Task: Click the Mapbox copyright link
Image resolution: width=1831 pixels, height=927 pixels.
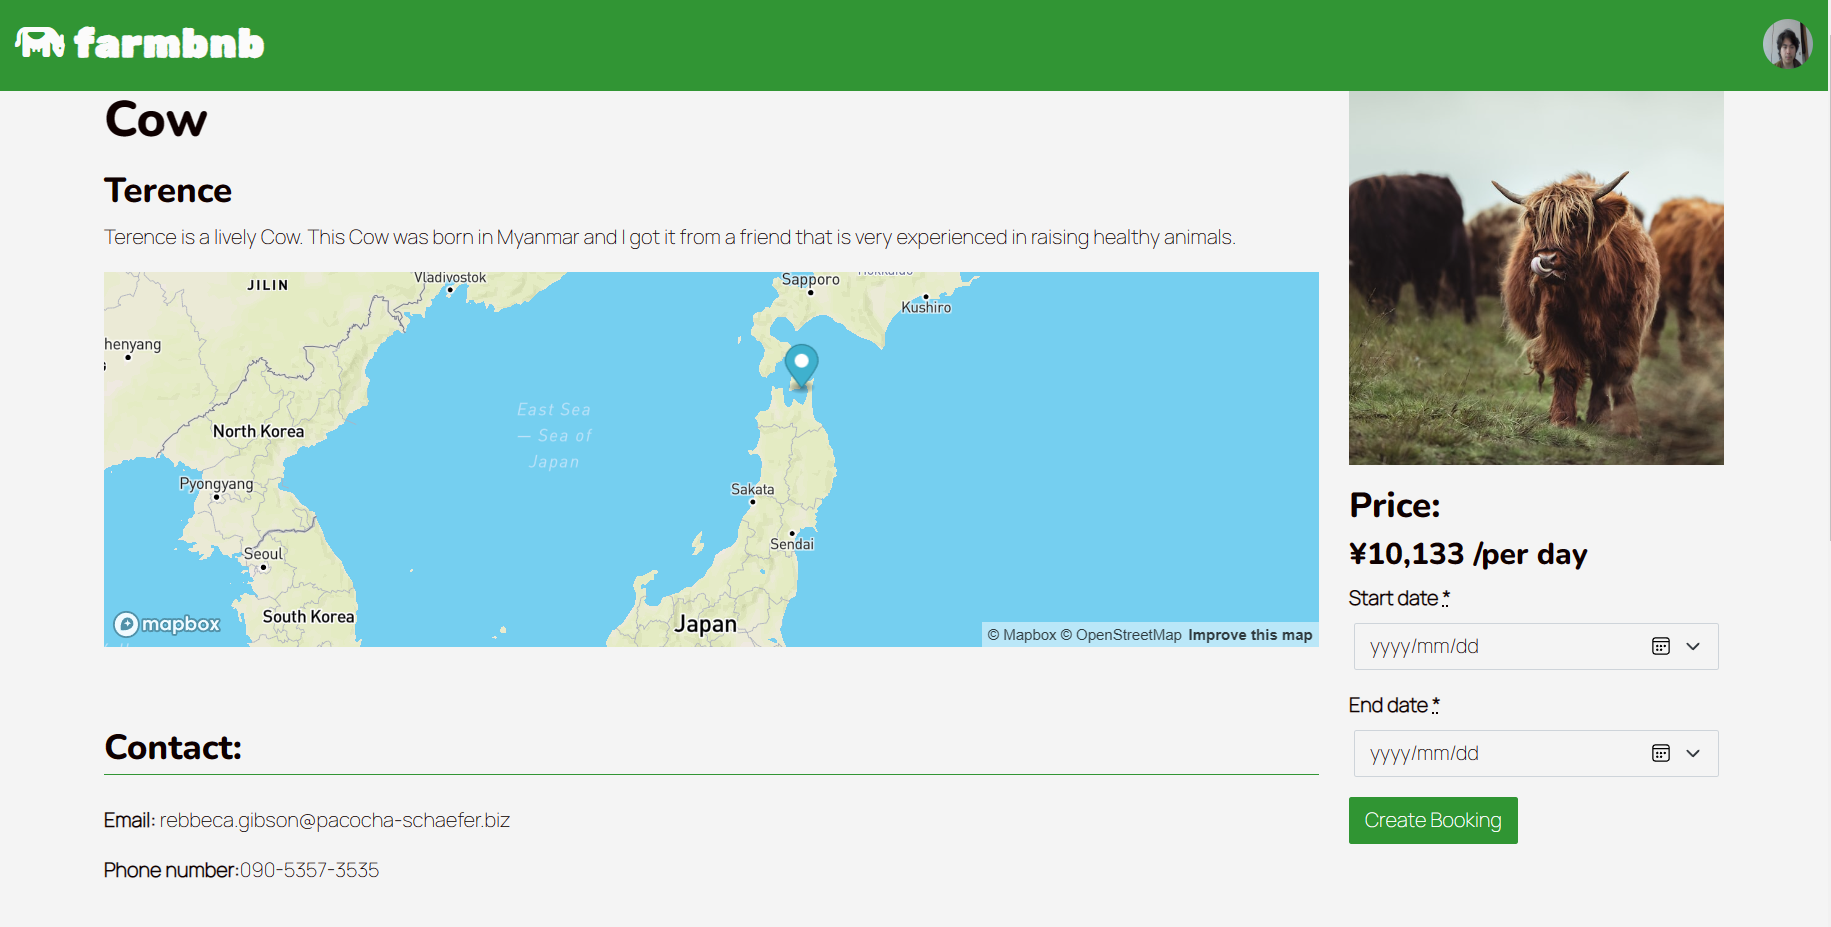Action: [x=1022, y=634]
